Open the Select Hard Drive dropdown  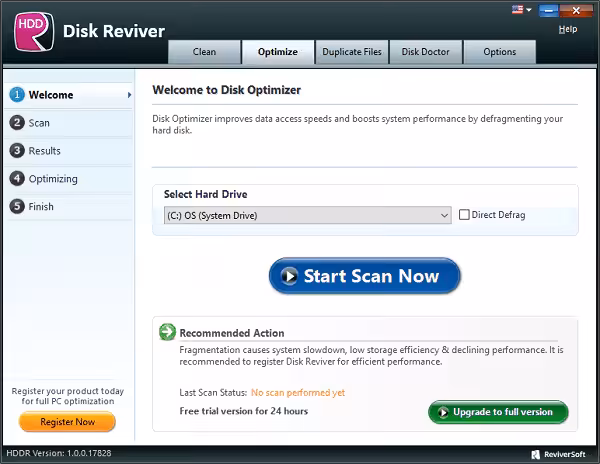point(308,215)
